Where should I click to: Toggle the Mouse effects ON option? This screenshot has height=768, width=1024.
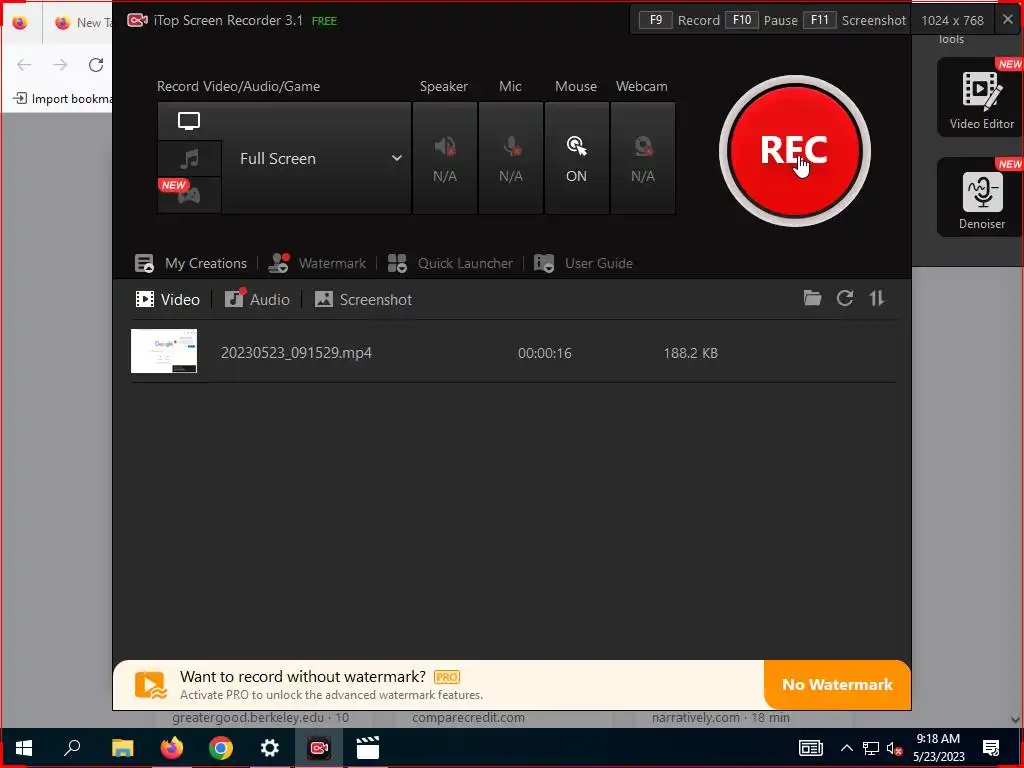click(577, 158)
